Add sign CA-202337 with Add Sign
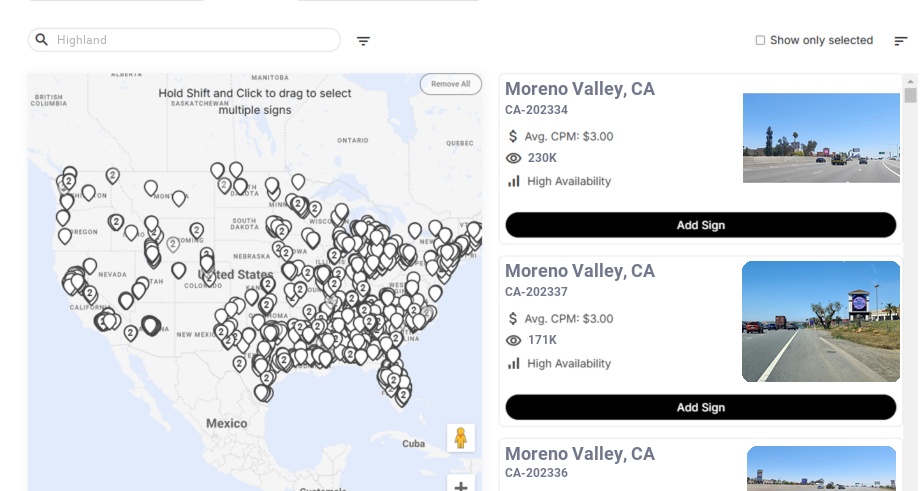This screenshot has width=920, height=491. (x=700, y=407)
